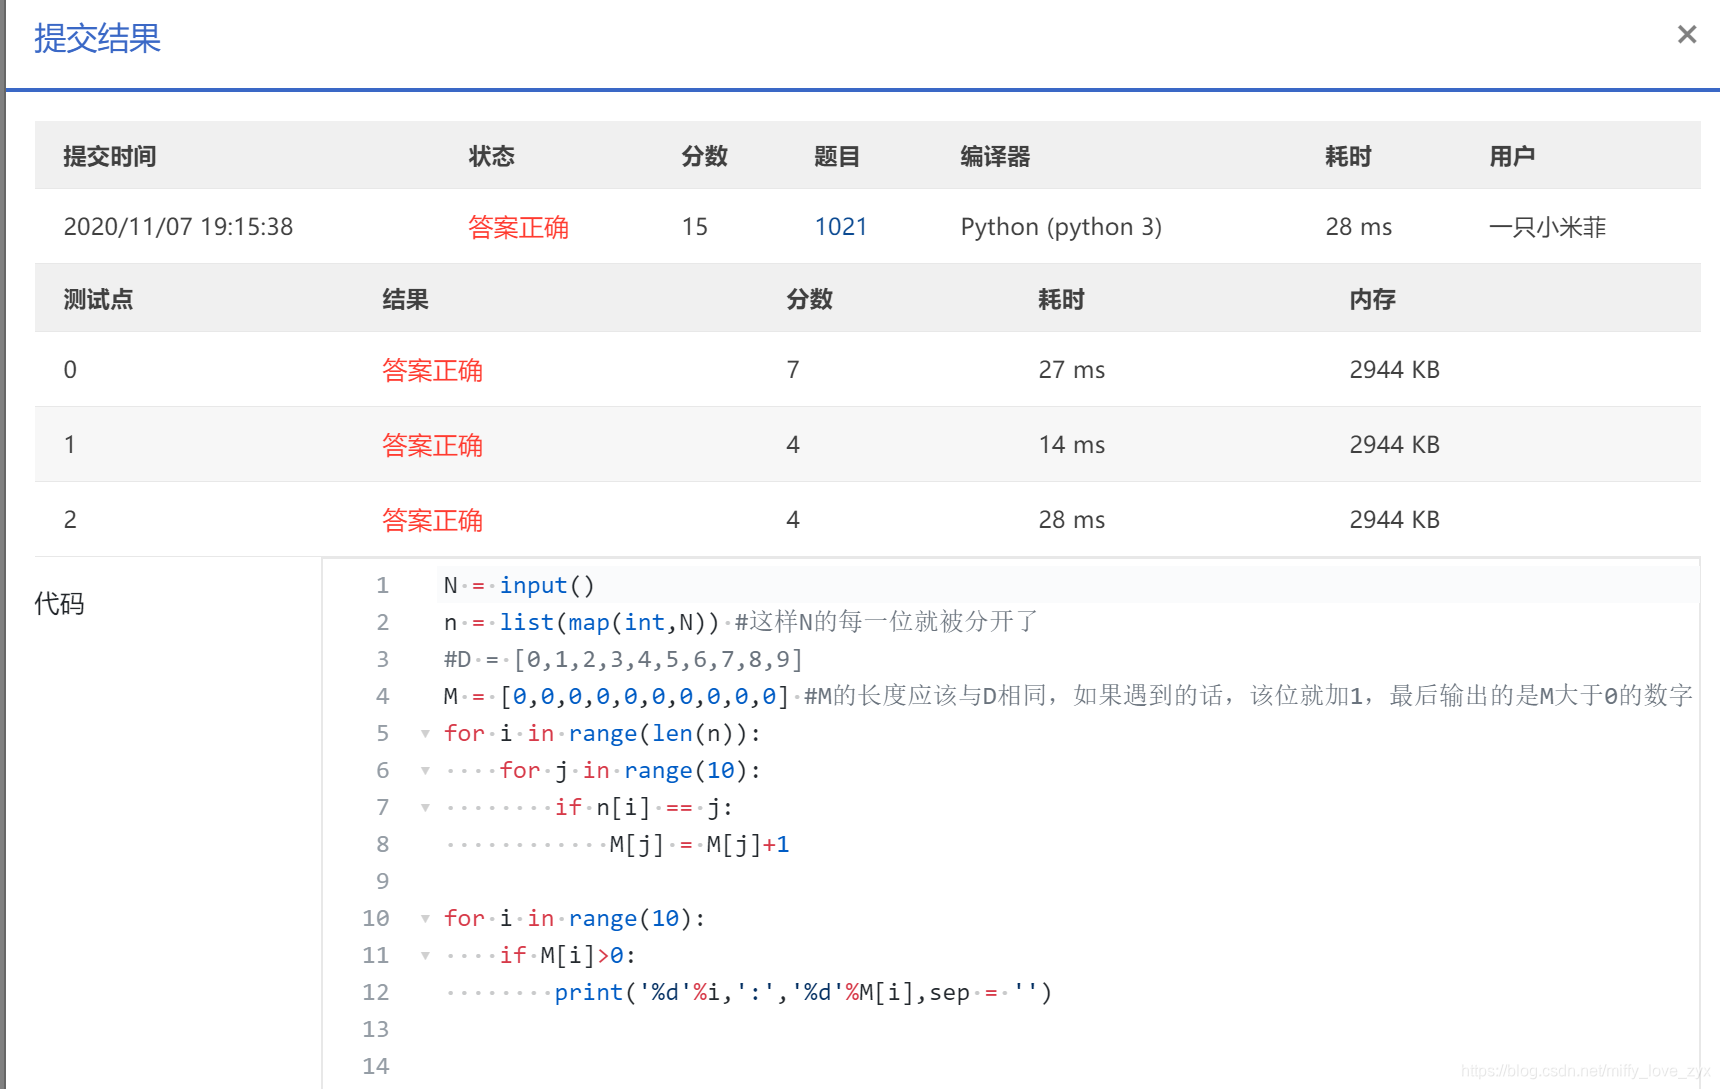1720x1089 pixels.
Task: Open problem 1021 link
Action: click(841, 226)
